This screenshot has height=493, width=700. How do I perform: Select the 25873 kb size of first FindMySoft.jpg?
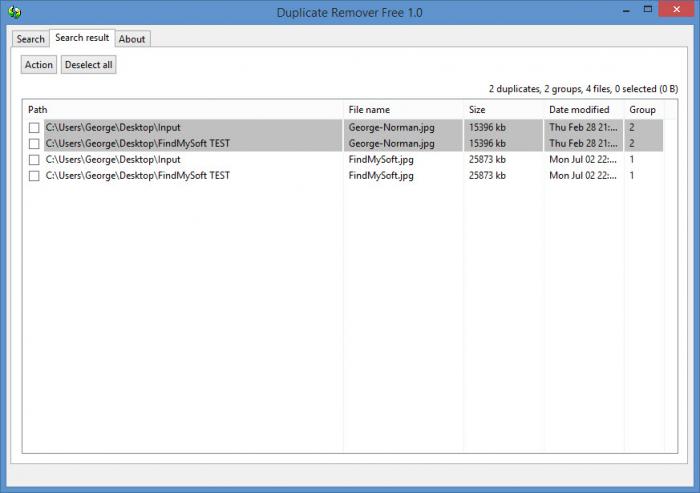487,160
